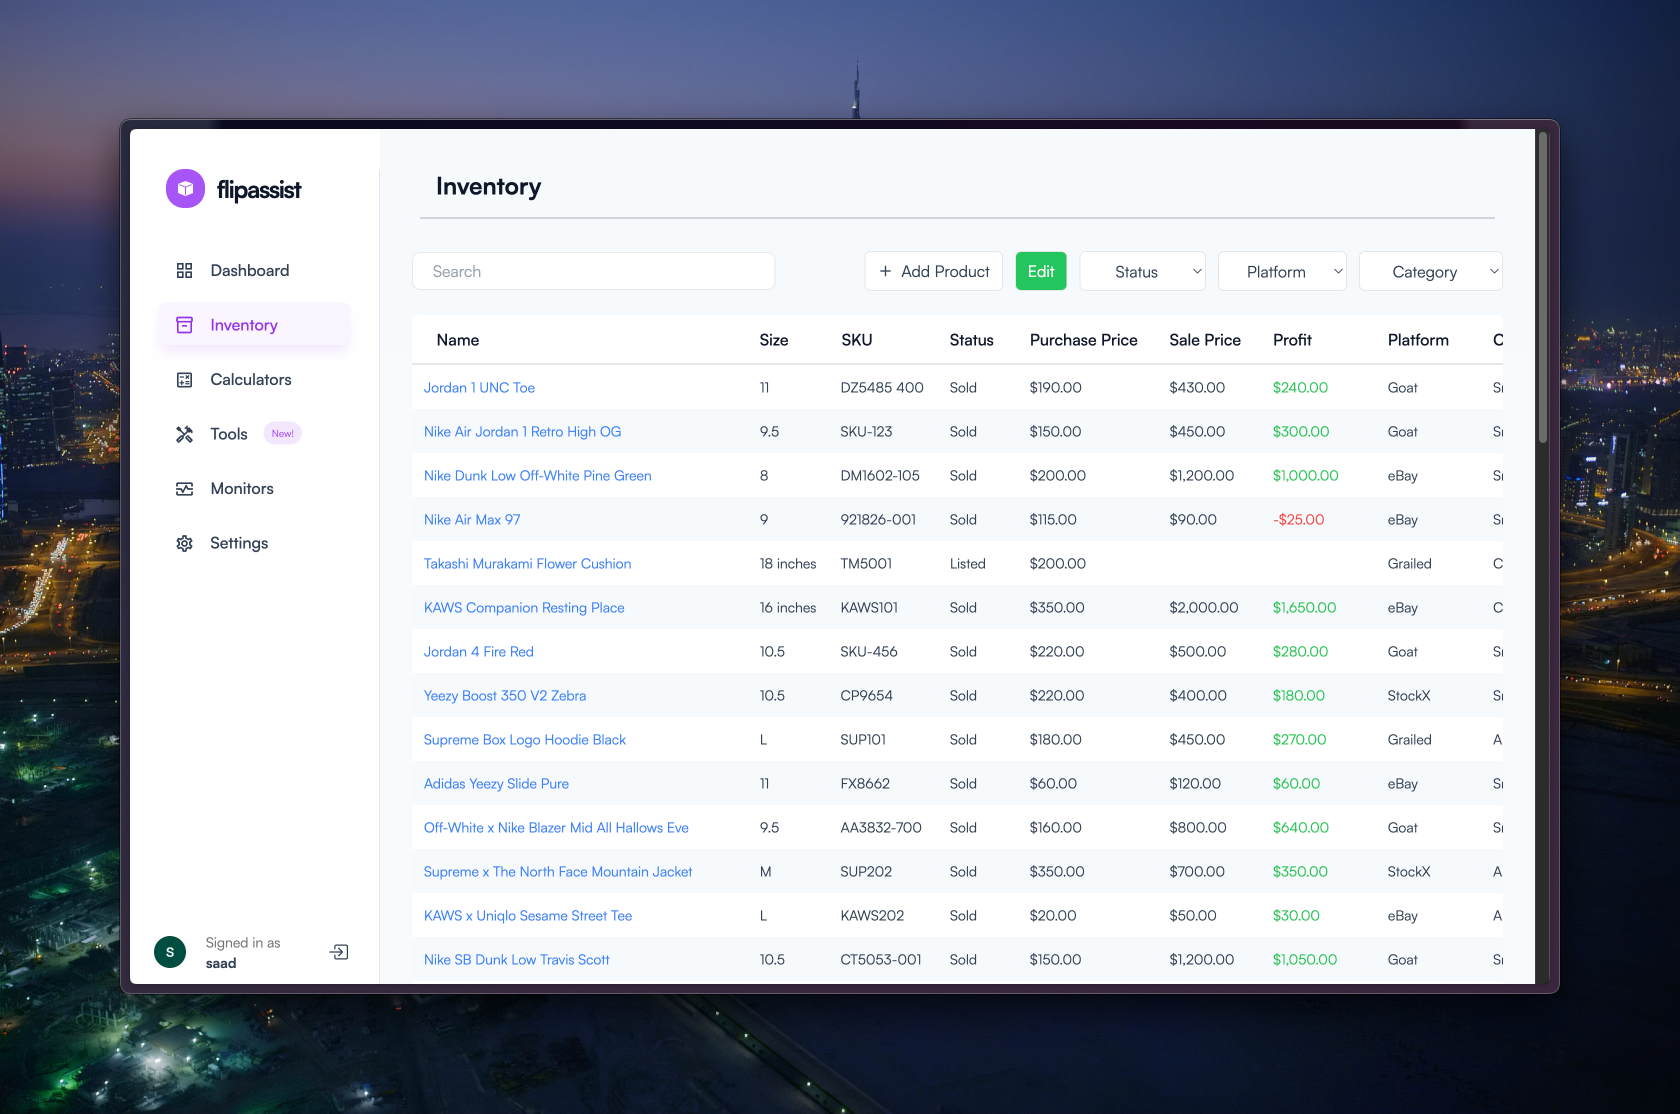Click the flipassist purple cube logo
Viewport: 1680px width, 1114px height.
185,189
